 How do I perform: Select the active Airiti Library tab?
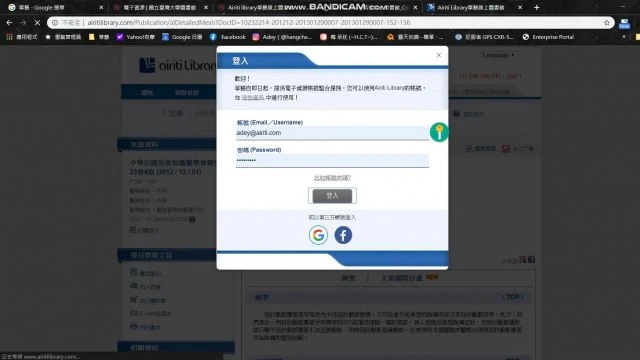(x=474, y=7)
